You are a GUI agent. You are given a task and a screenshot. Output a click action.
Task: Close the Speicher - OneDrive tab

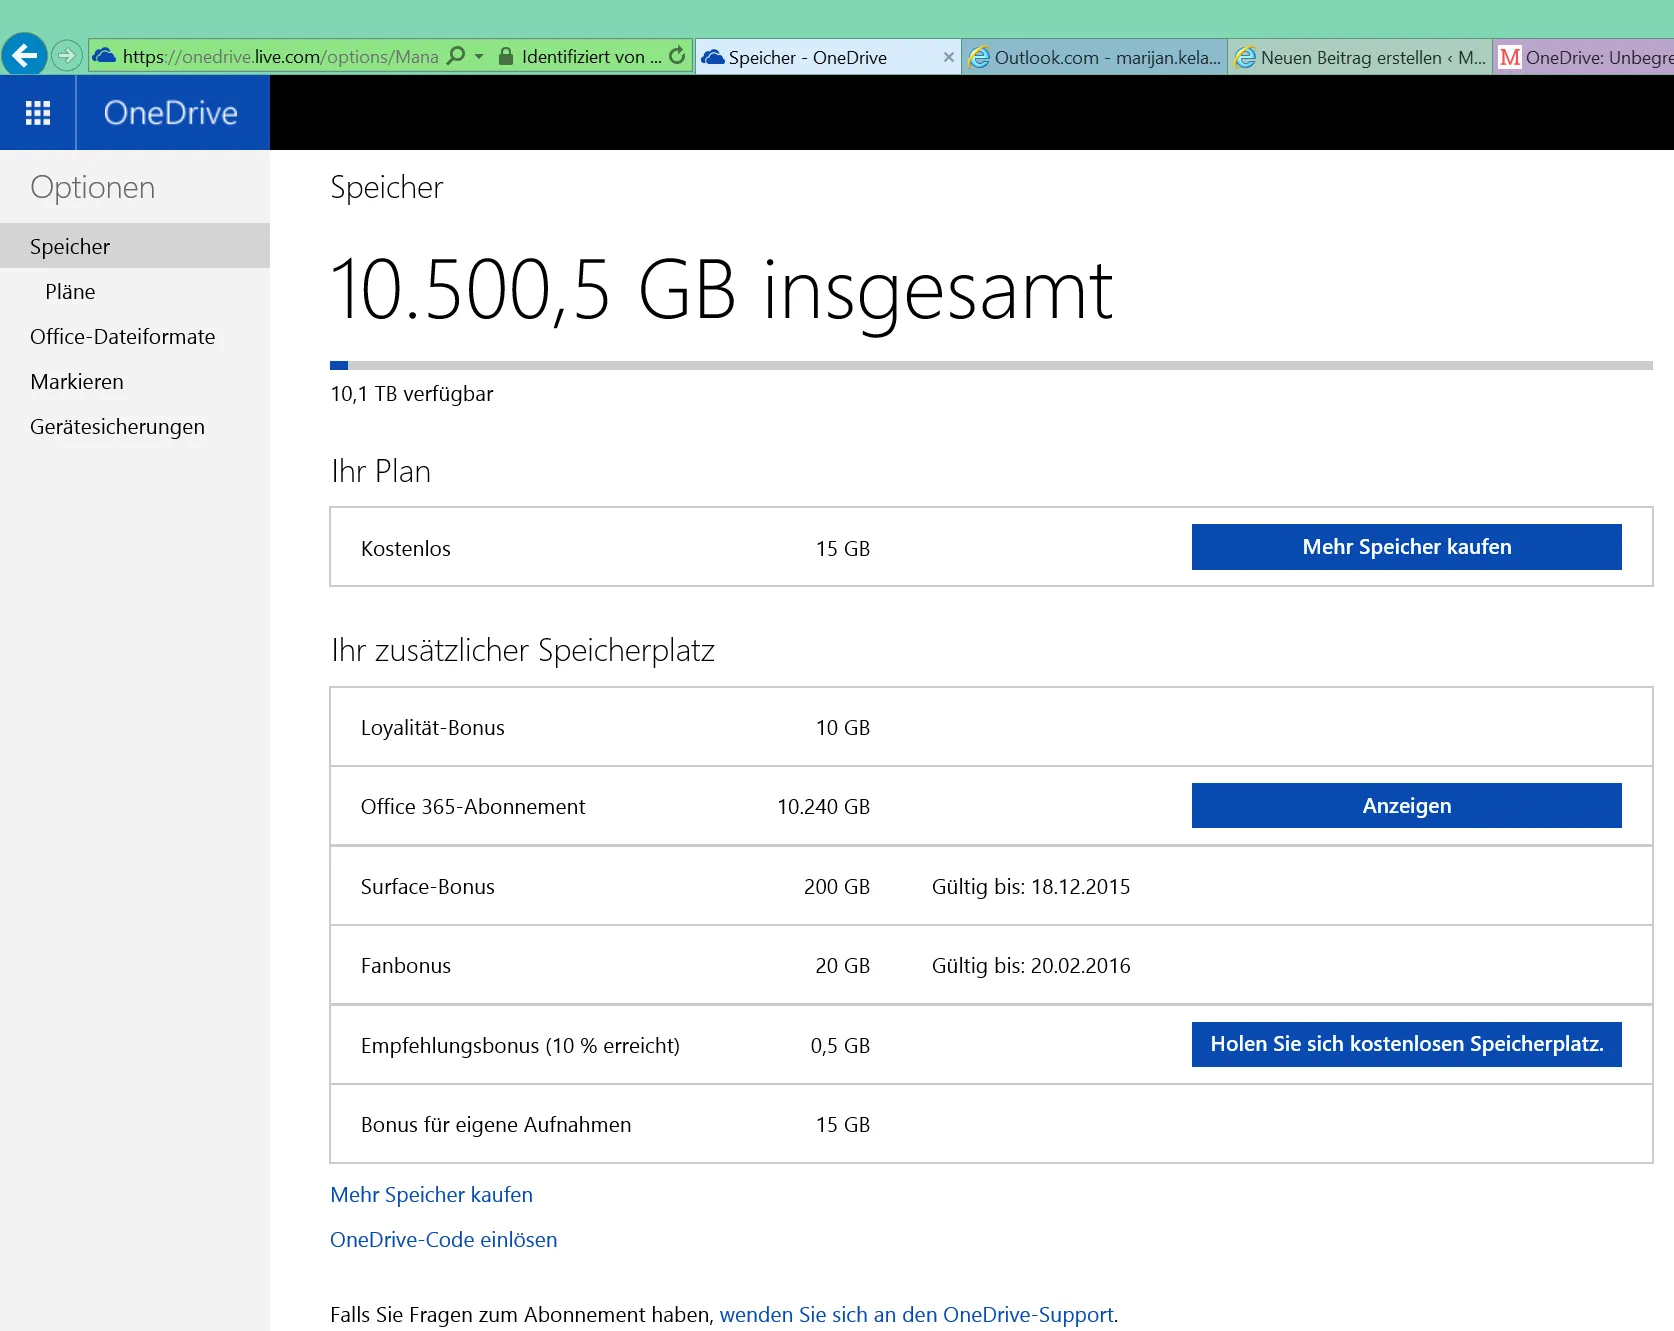pyautogui.click(x=948, y=57)
